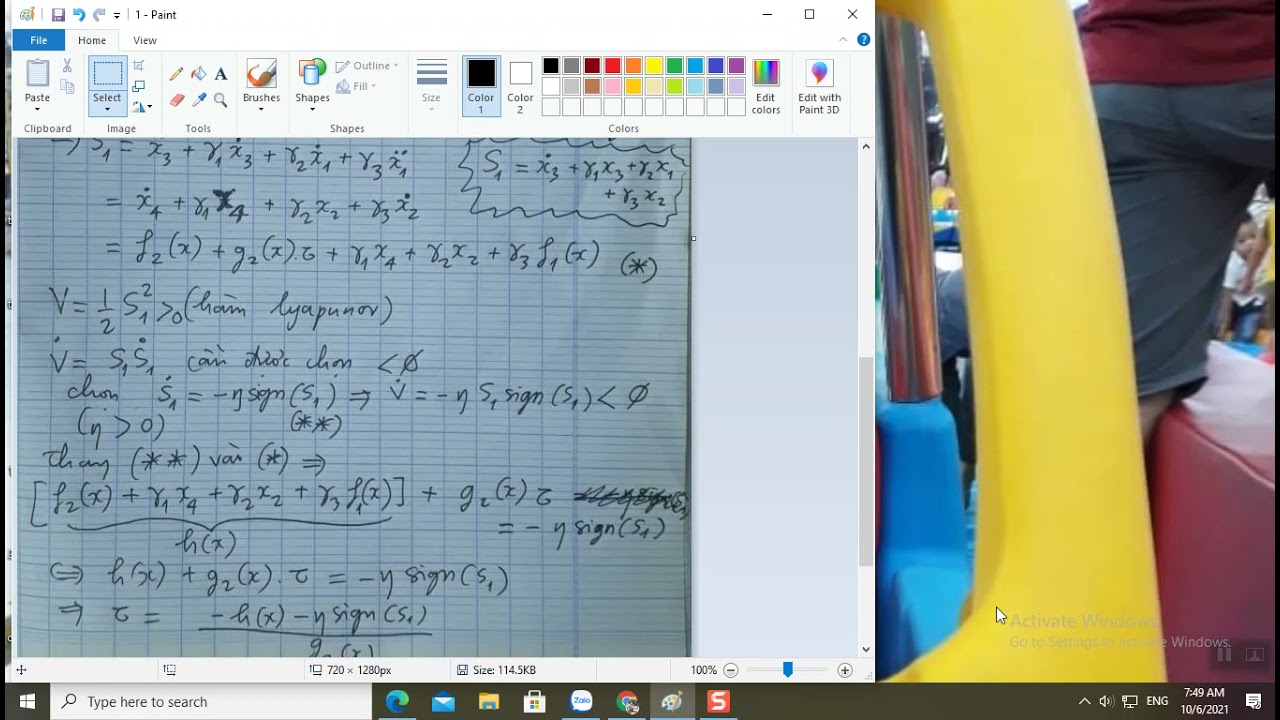The width and height of the screenshot is (1280, 720).
Task: Open the File menu
Action: click(x=38, y=40)
